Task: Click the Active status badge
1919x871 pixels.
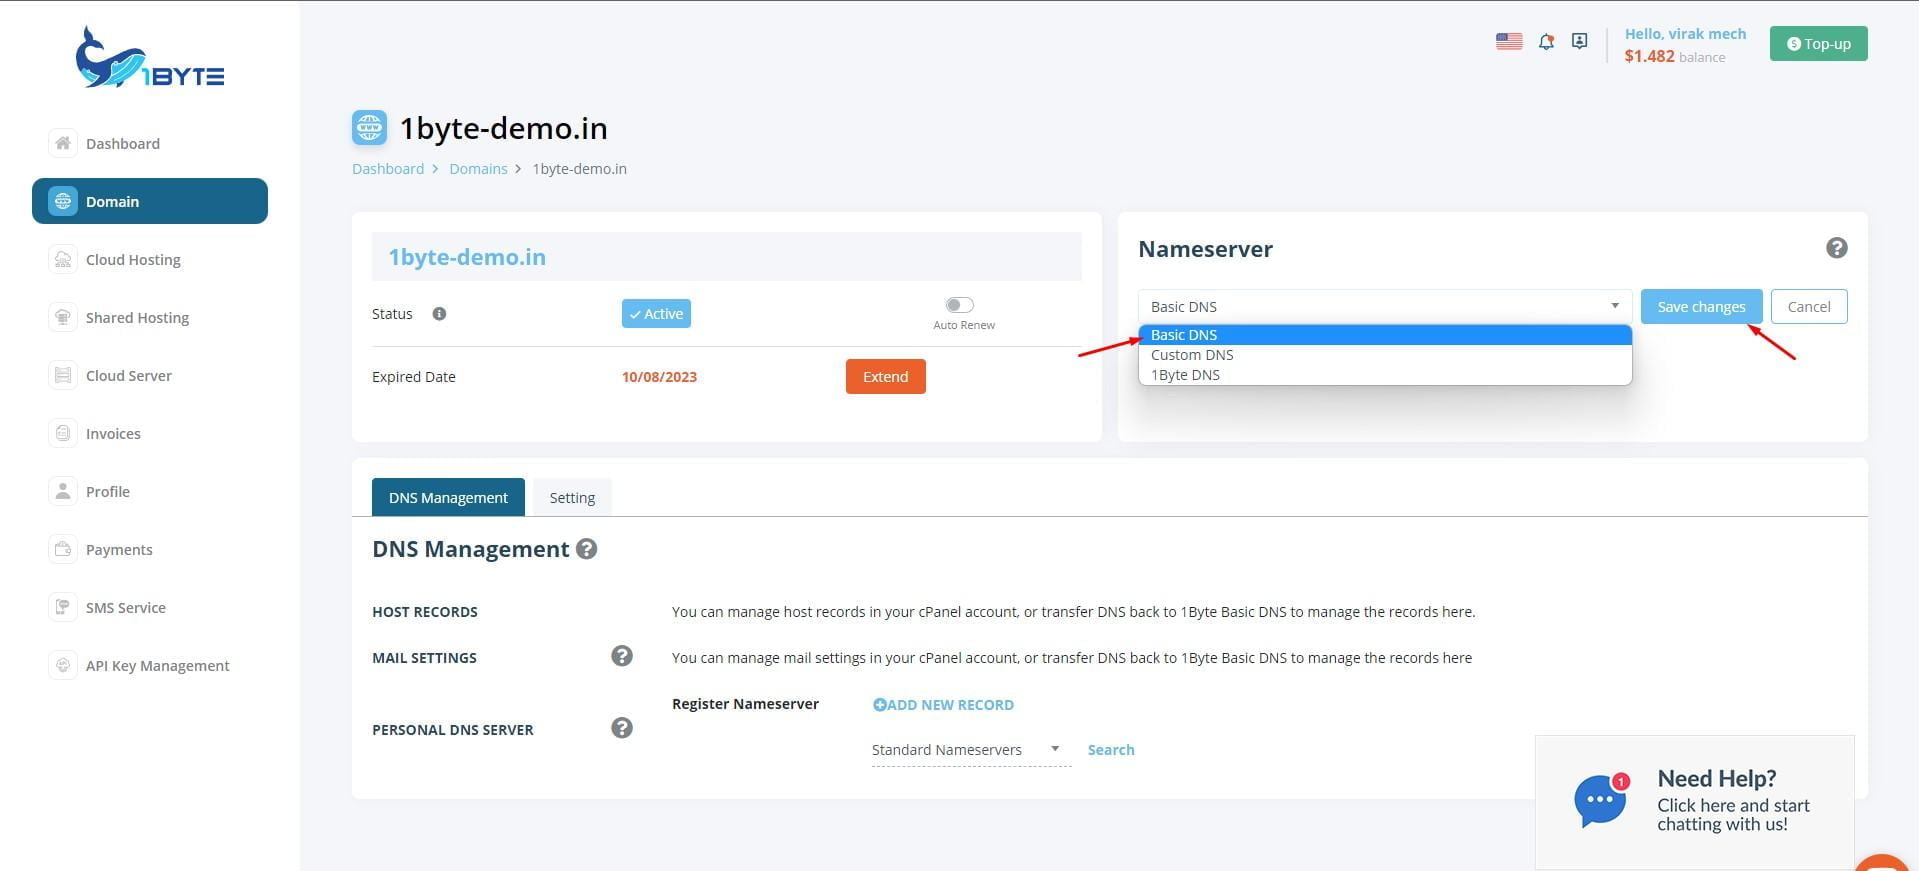Action: pos(656,314)
